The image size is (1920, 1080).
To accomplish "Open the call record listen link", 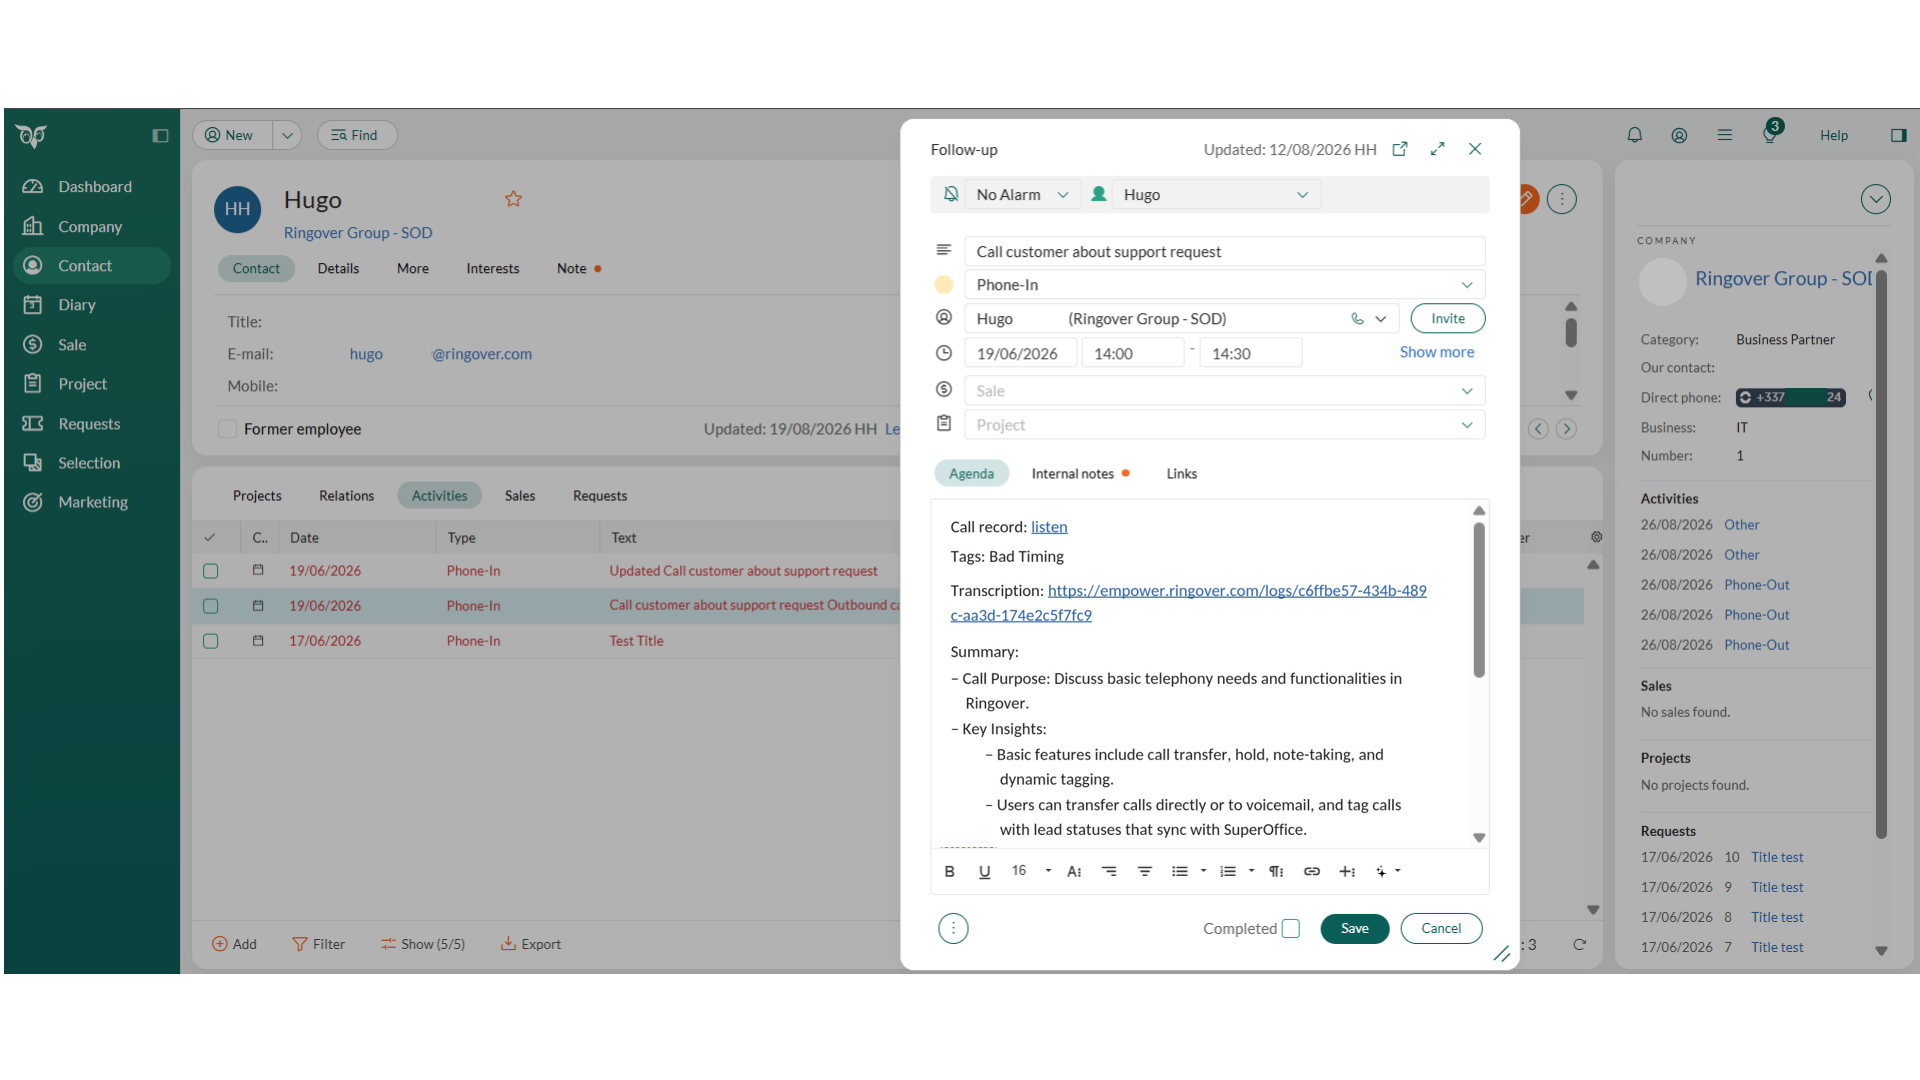I will coord(1049,527).
